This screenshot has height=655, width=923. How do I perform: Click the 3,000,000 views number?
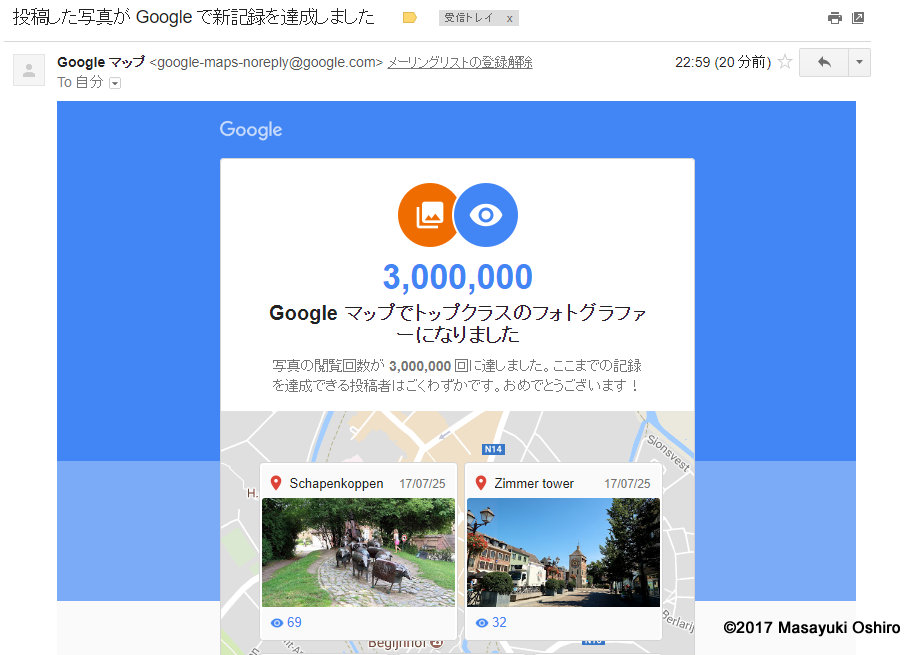point(458,277)
